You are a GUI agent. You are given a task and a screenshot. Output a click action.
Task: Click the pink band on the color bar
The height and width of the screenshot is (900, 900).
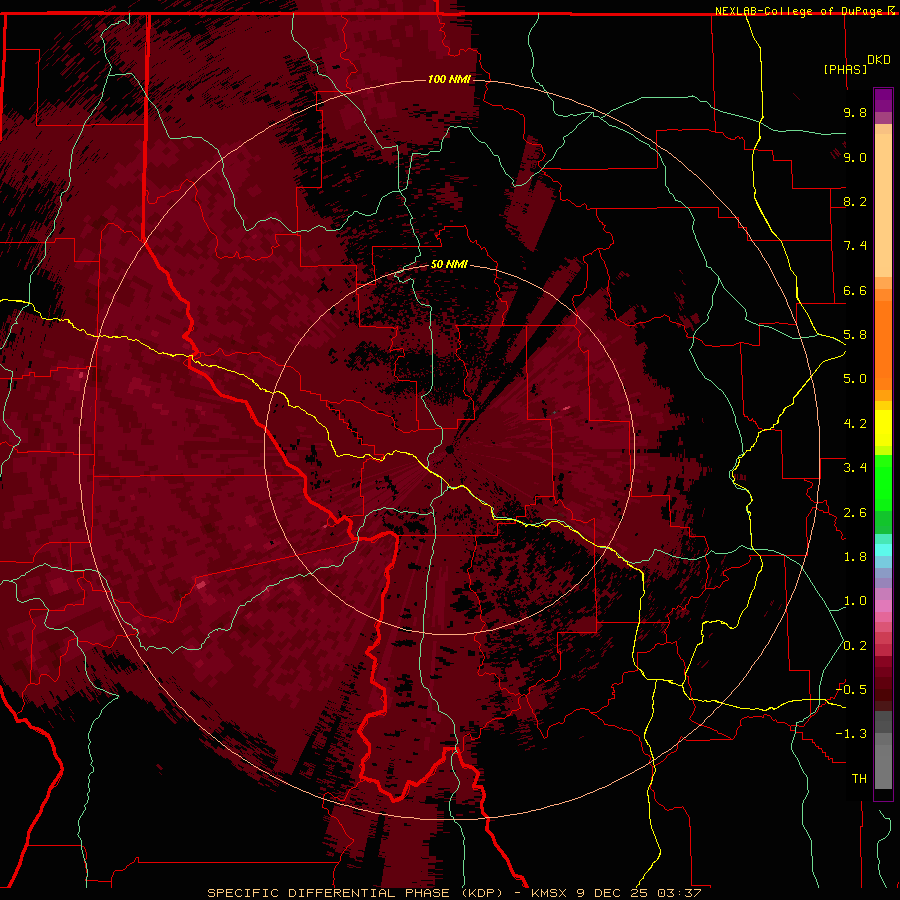click(883, 606)
